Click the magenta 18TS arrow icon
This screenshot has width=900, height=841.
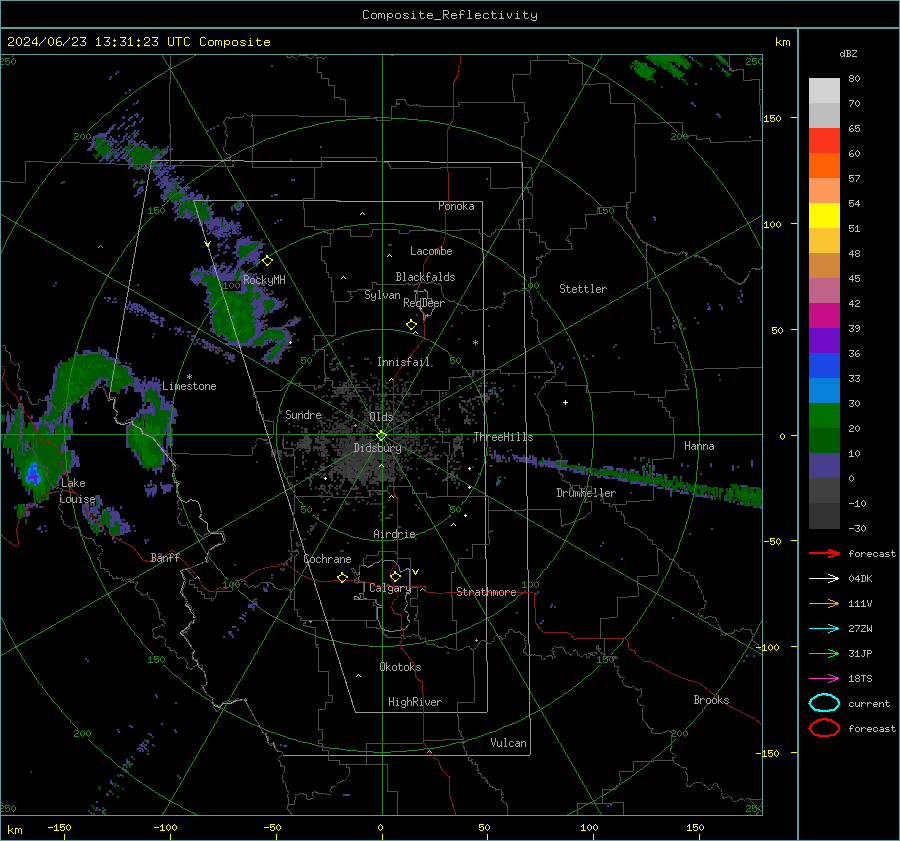(x=824, y=679)
